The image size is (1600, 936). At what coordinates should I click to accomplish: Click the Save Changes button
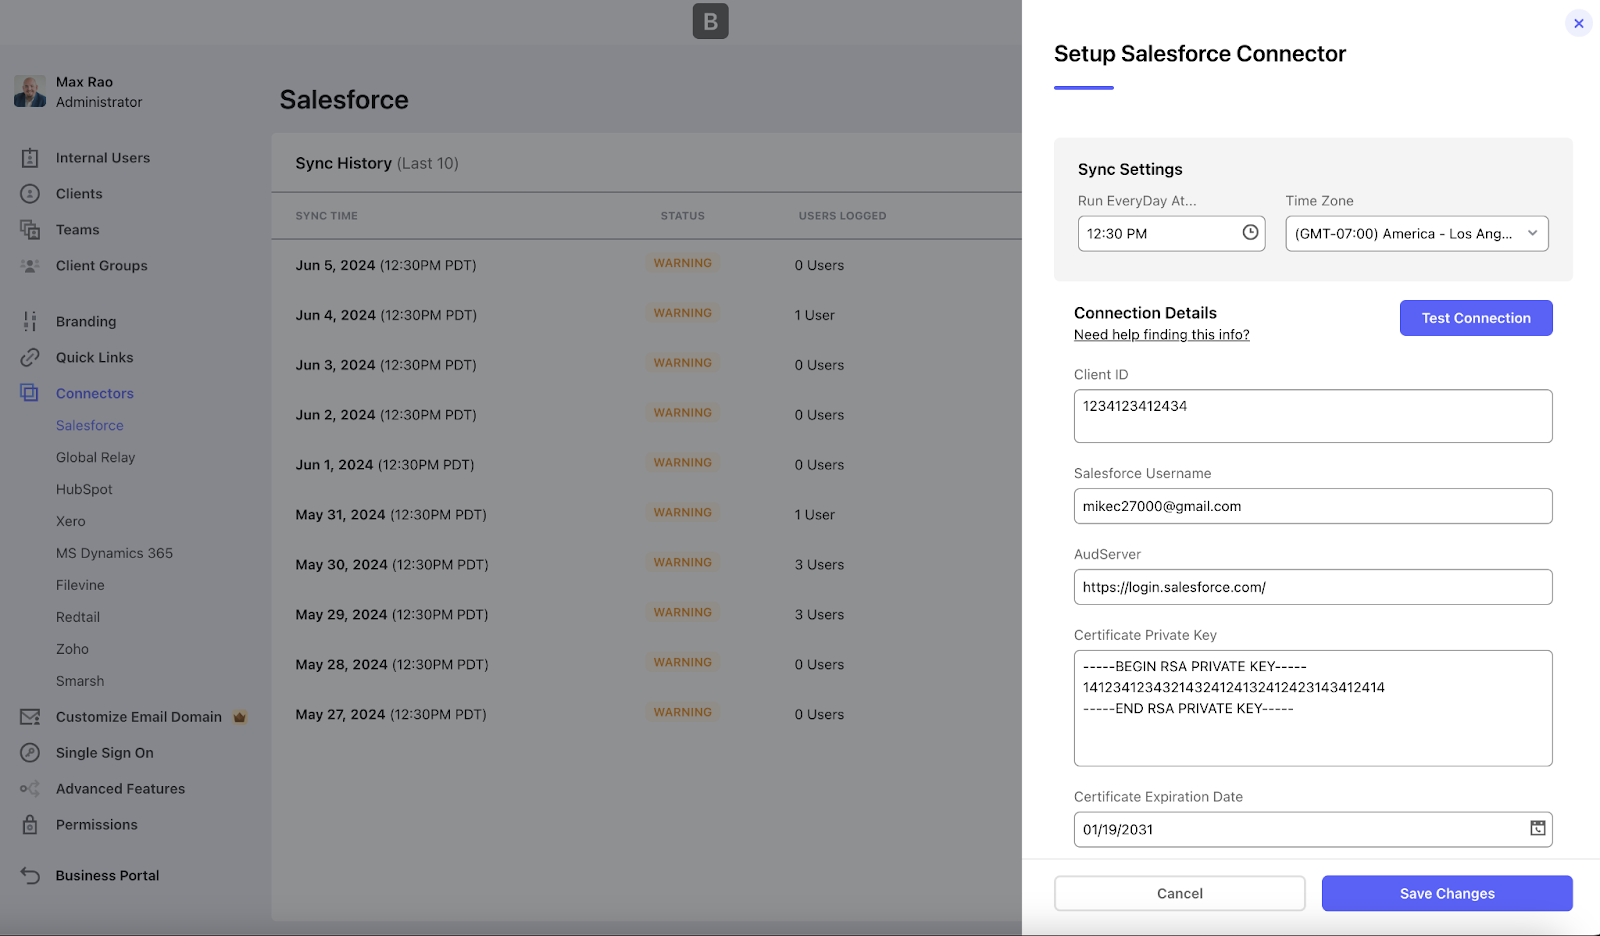pyautogui.click(x=1447, y=894)
